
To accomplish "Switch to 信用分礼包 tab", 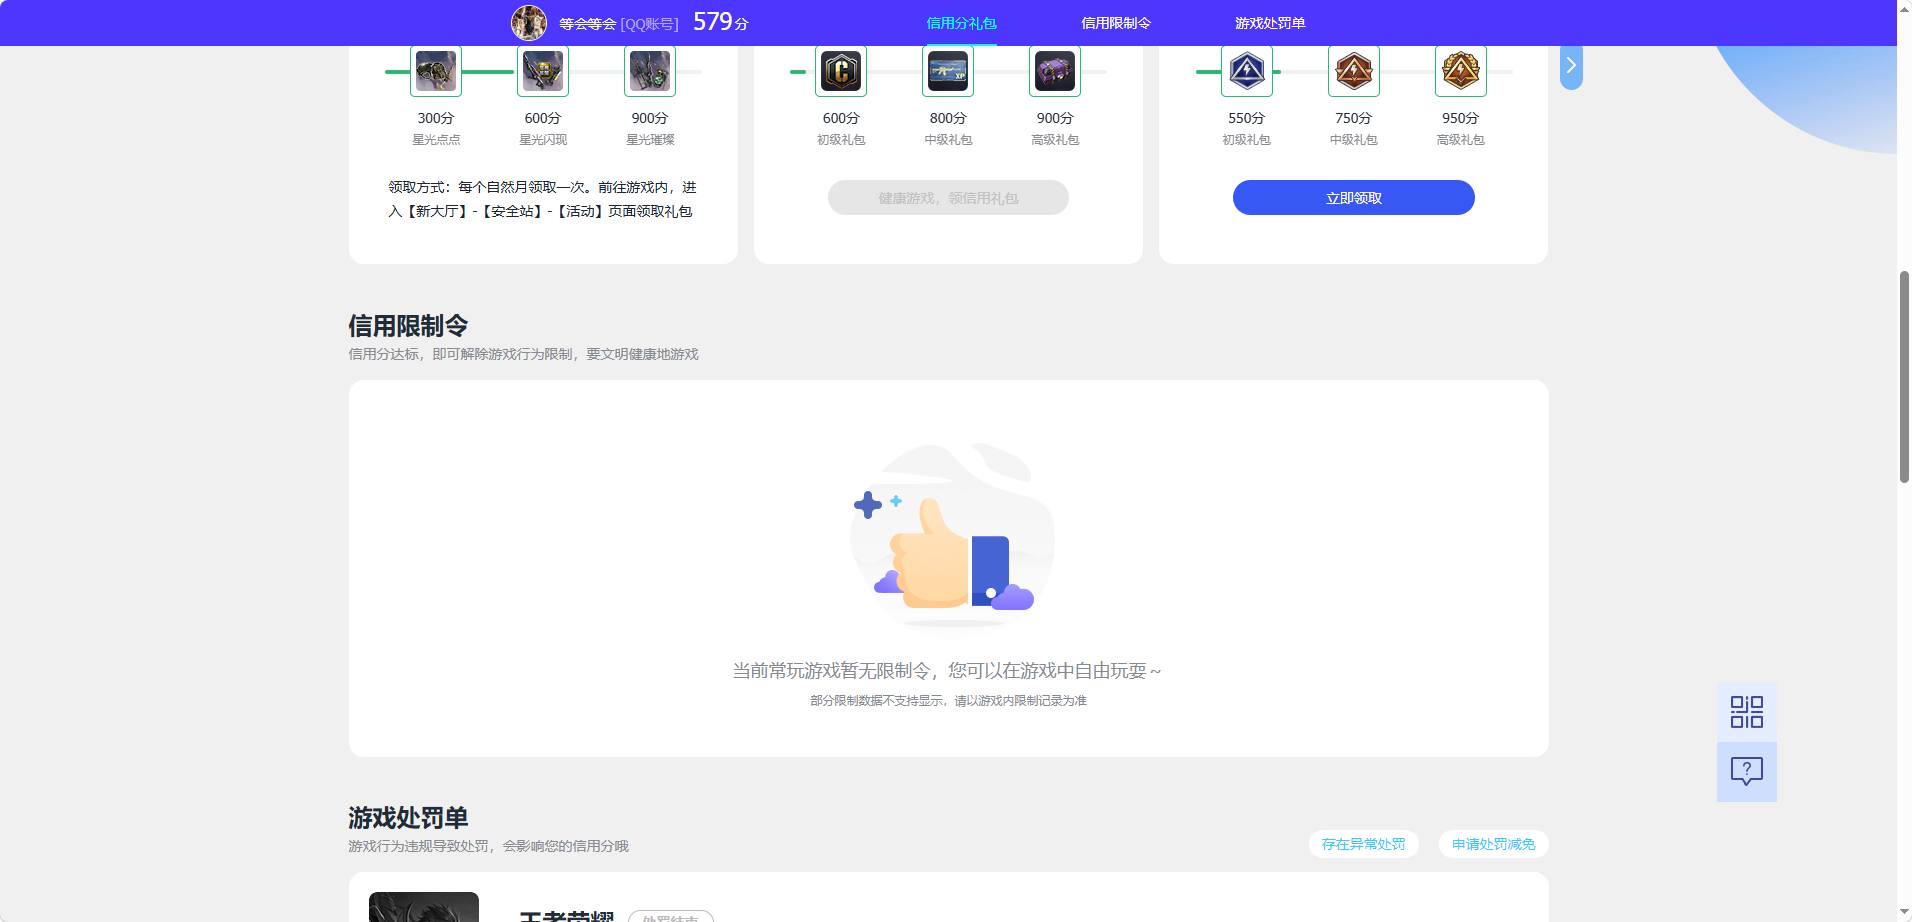I will (961, 23).
